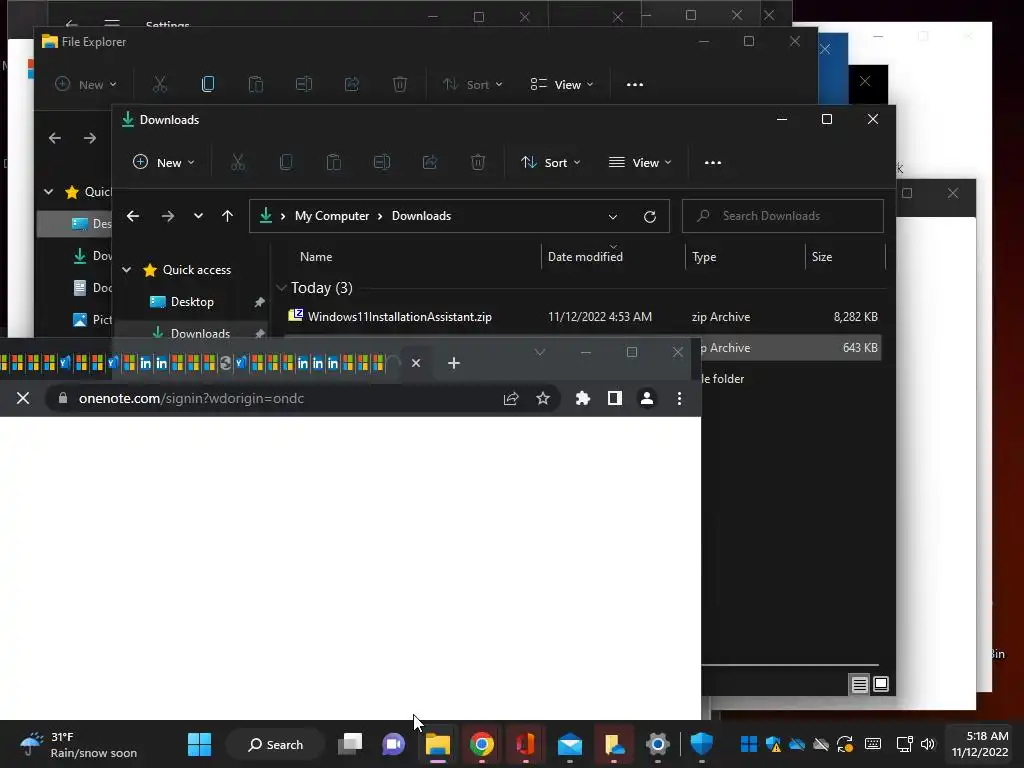Sort by Type column header
Viewport: 1024px width, 768px height.
click(x=704, y=257)
